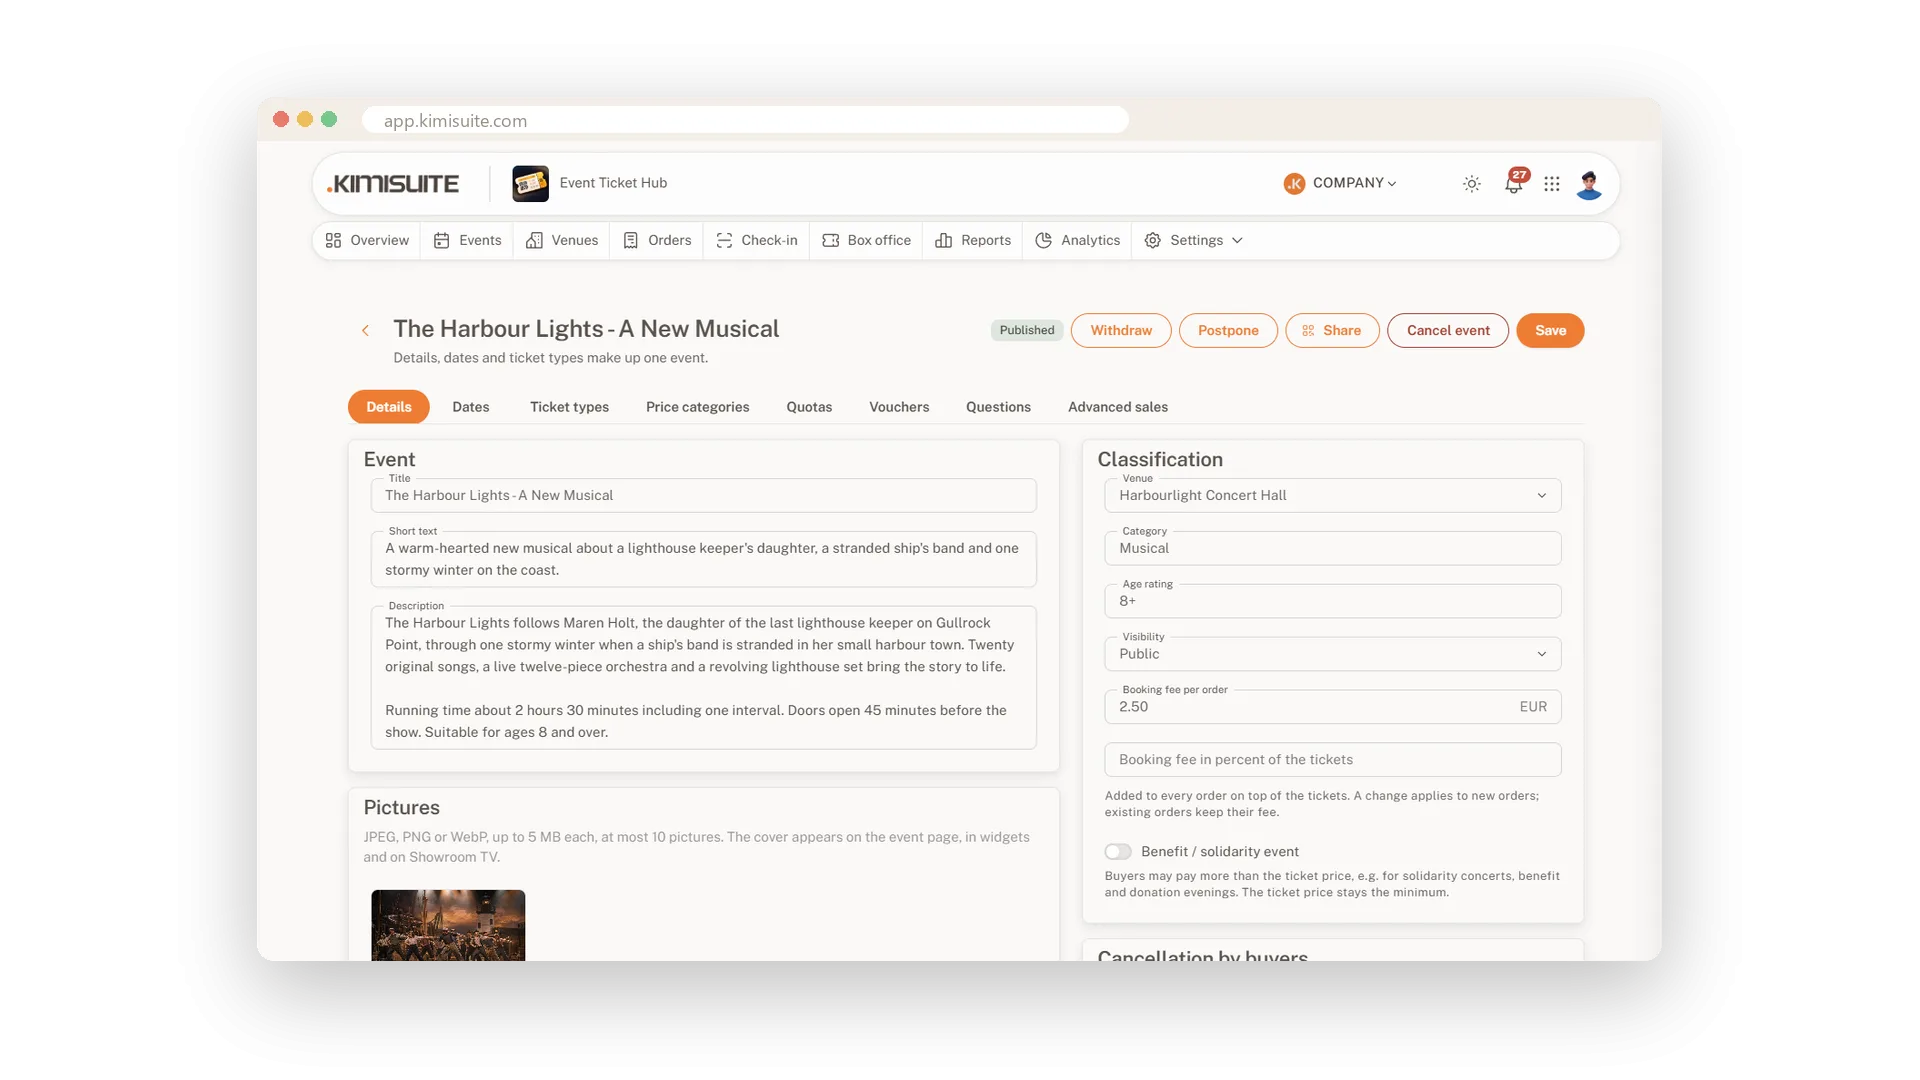Screen dimensions: 1920x1080
Task: Open the Visibility dropdown set to Public
Action: 1333,655
